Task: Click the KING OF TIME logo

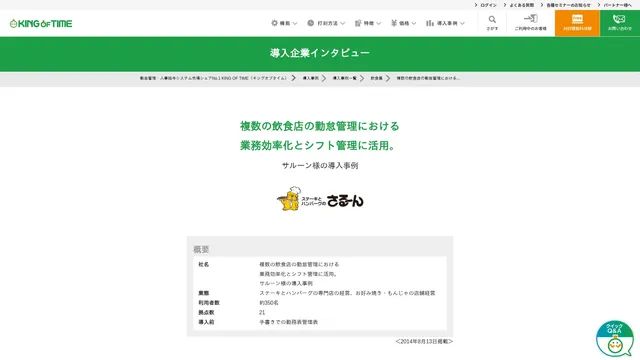Action: tap(41, 24)
